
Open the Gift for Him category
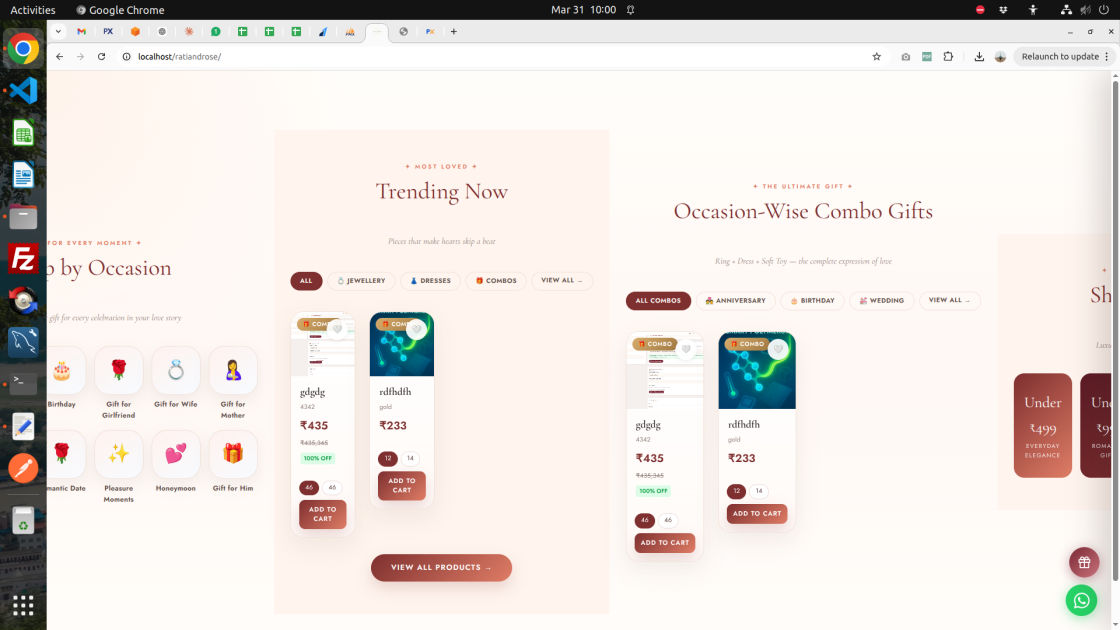pyautogui.click(x=233, y=455)
